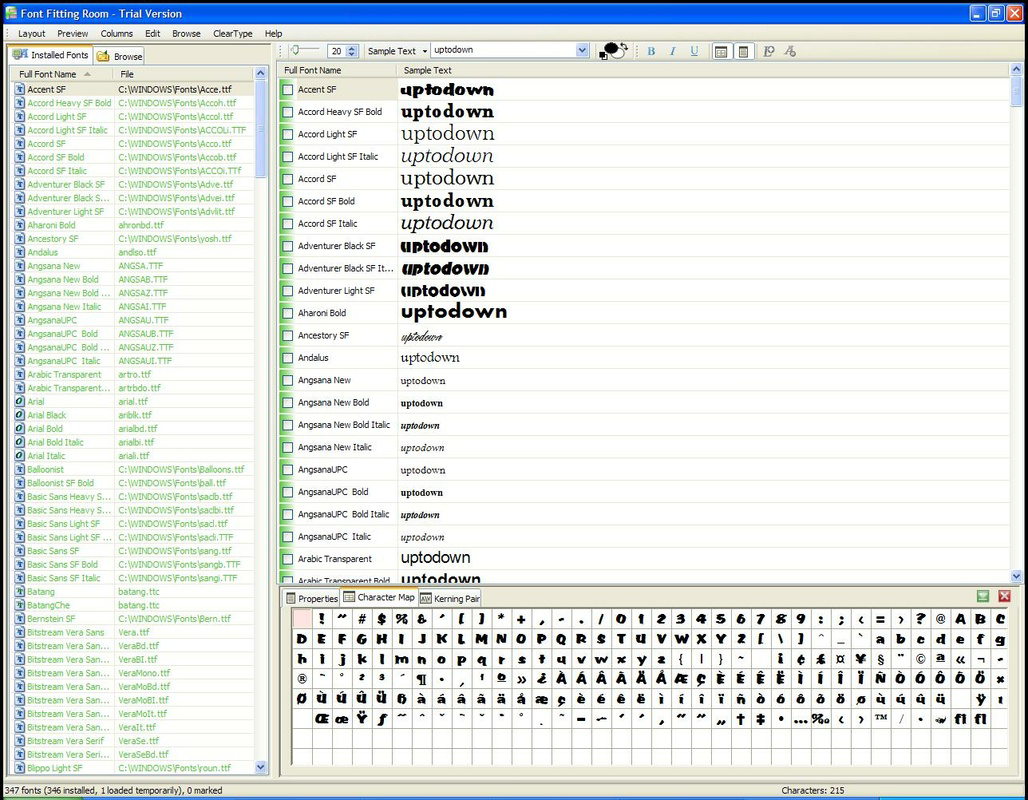The image size is (1028, 800).
Task: Click preview list scroll down arrow
Action: click(x=1016, y=576)
